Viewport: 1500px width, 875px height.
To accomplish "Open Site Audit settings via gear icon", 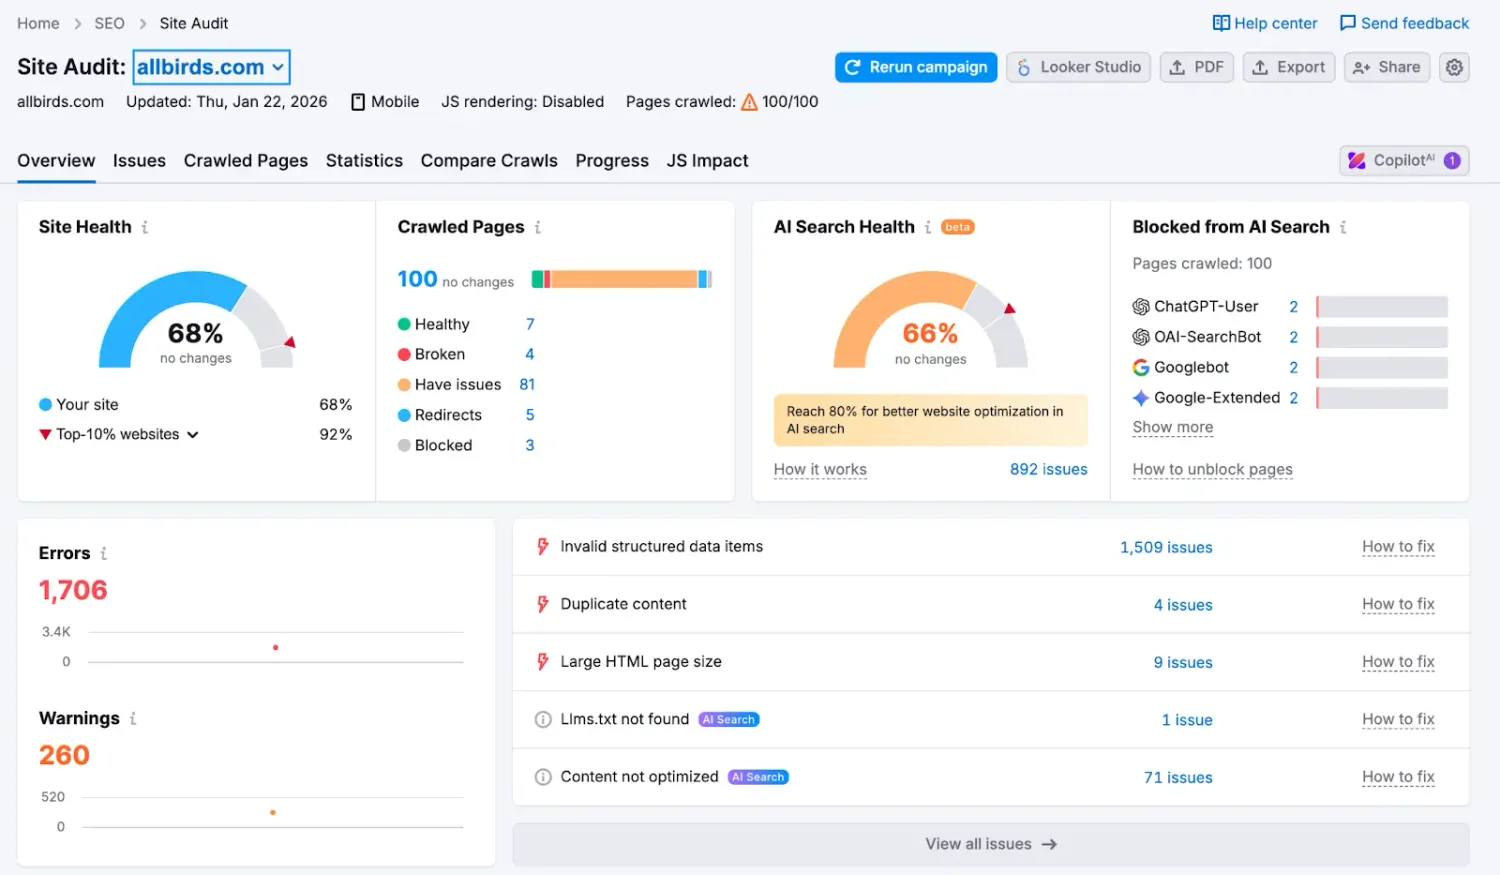I will coord(1453,67).
